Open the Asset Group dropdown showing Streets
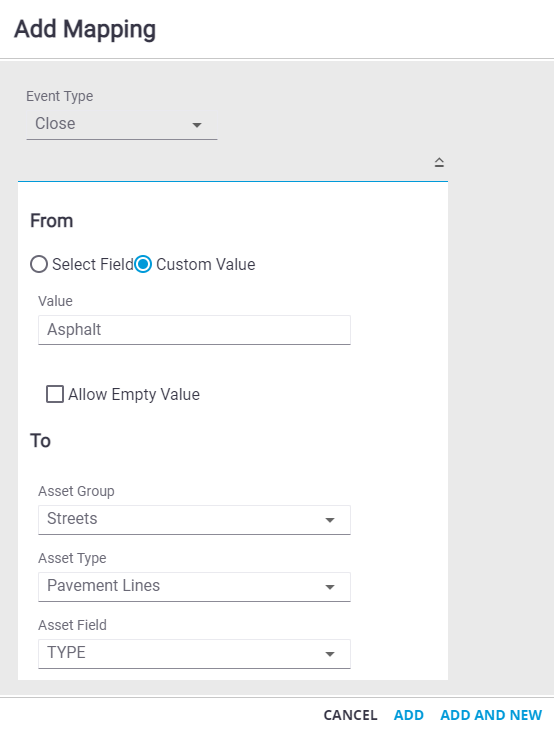This screenshot has height=730, width=554. click(x=194, y=520)
